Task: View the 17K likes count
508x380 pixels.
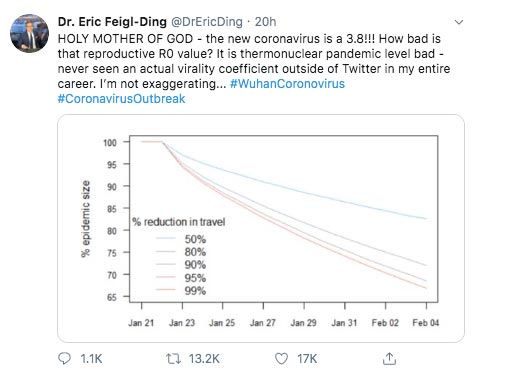Action: coord(307,359)
